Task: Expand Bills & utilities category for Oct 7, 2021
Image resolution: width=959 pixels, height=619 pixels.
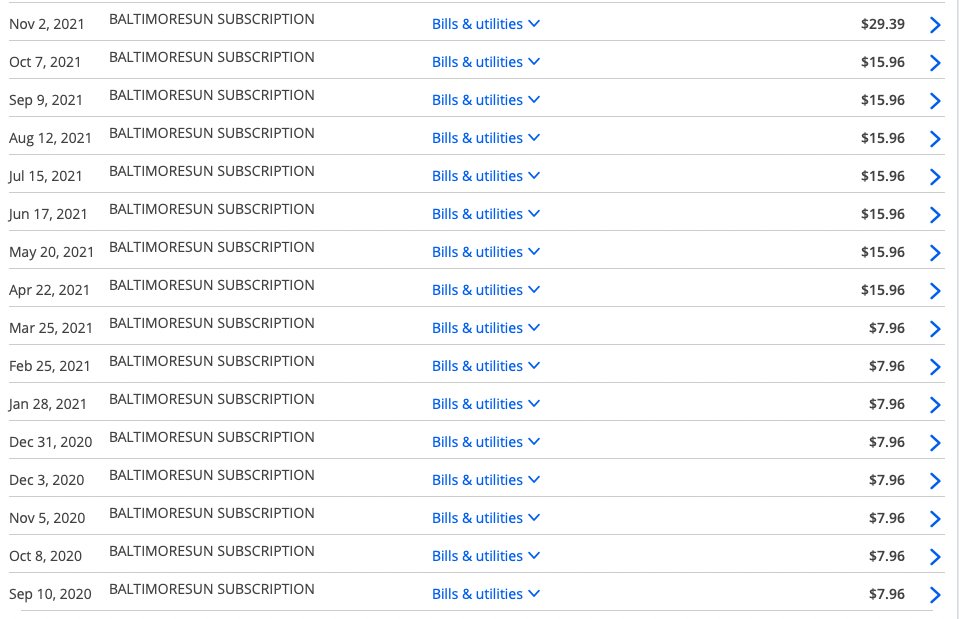Action: [x=486, y=62]
